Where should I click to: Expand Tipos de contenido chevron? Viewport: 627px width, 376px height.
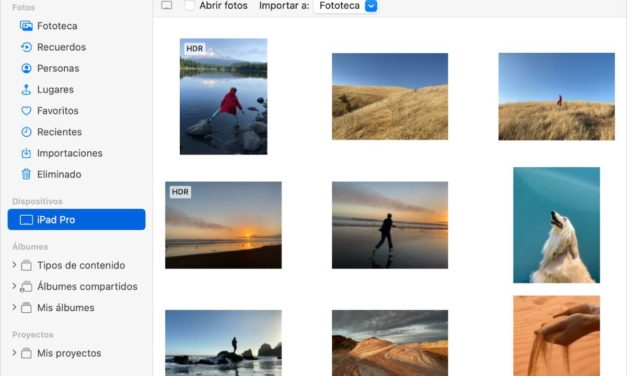coord(14,265)
